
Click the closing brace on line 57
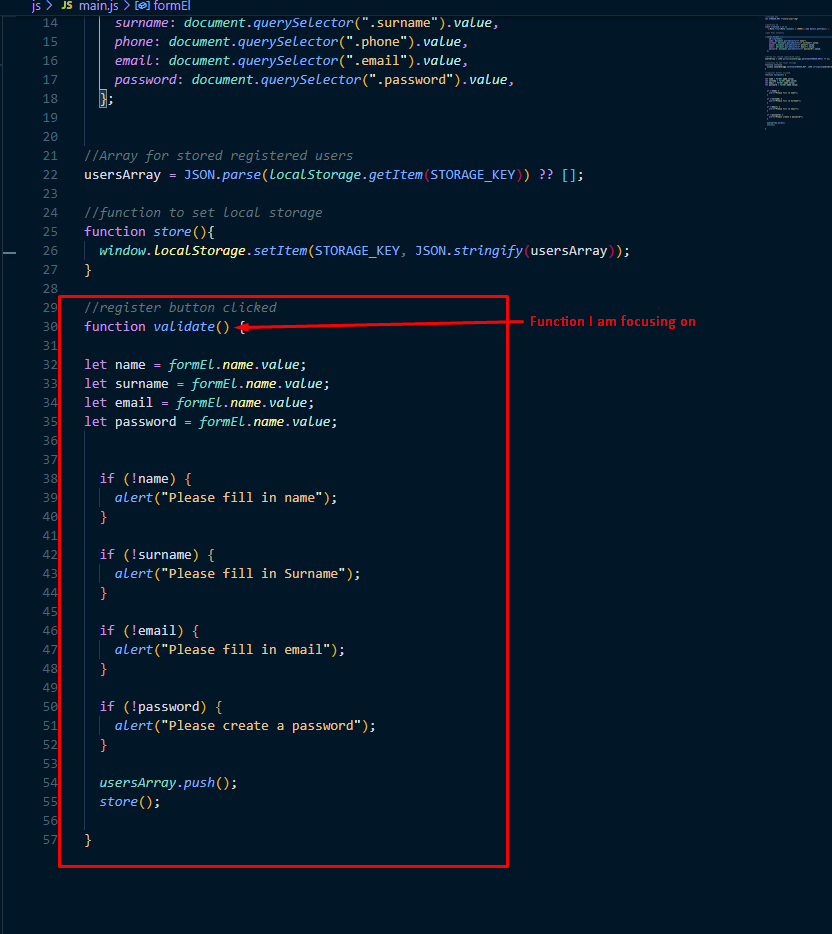[x=88, y=840]
